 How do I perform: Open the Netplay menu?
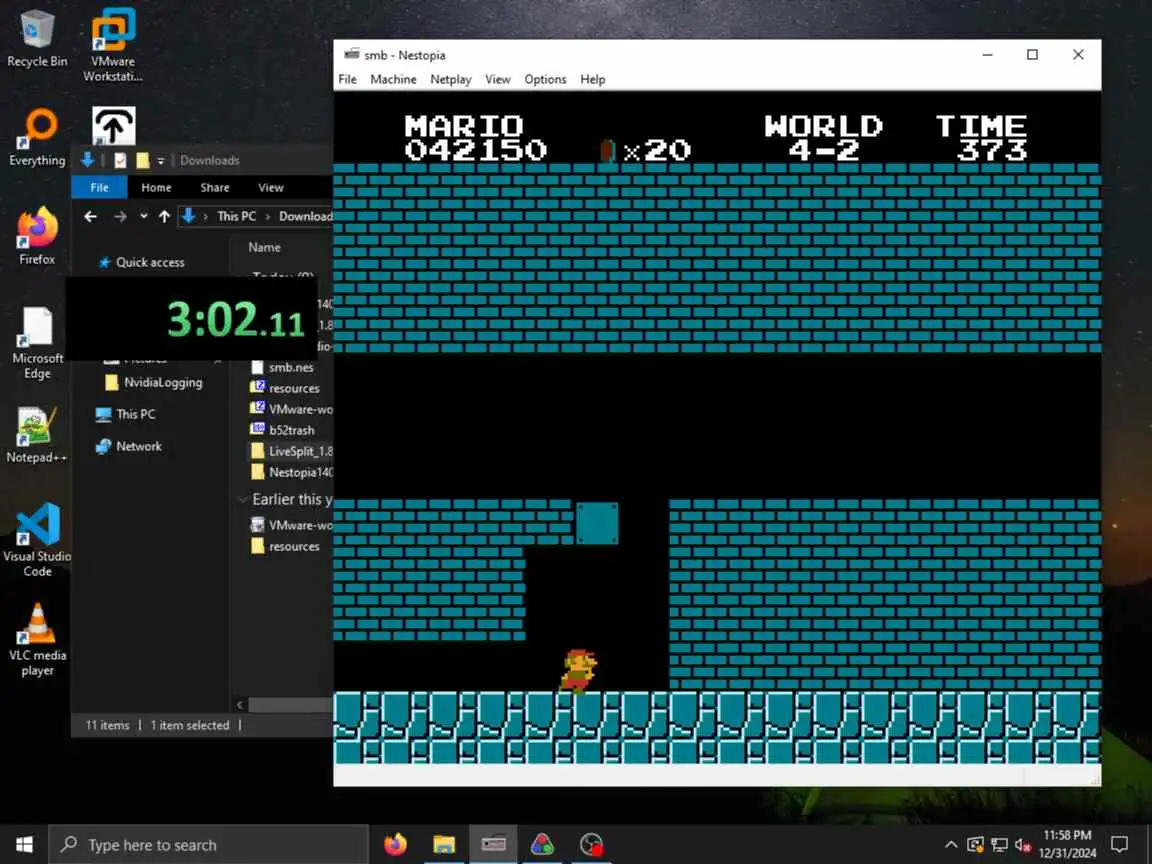point(450,79)
